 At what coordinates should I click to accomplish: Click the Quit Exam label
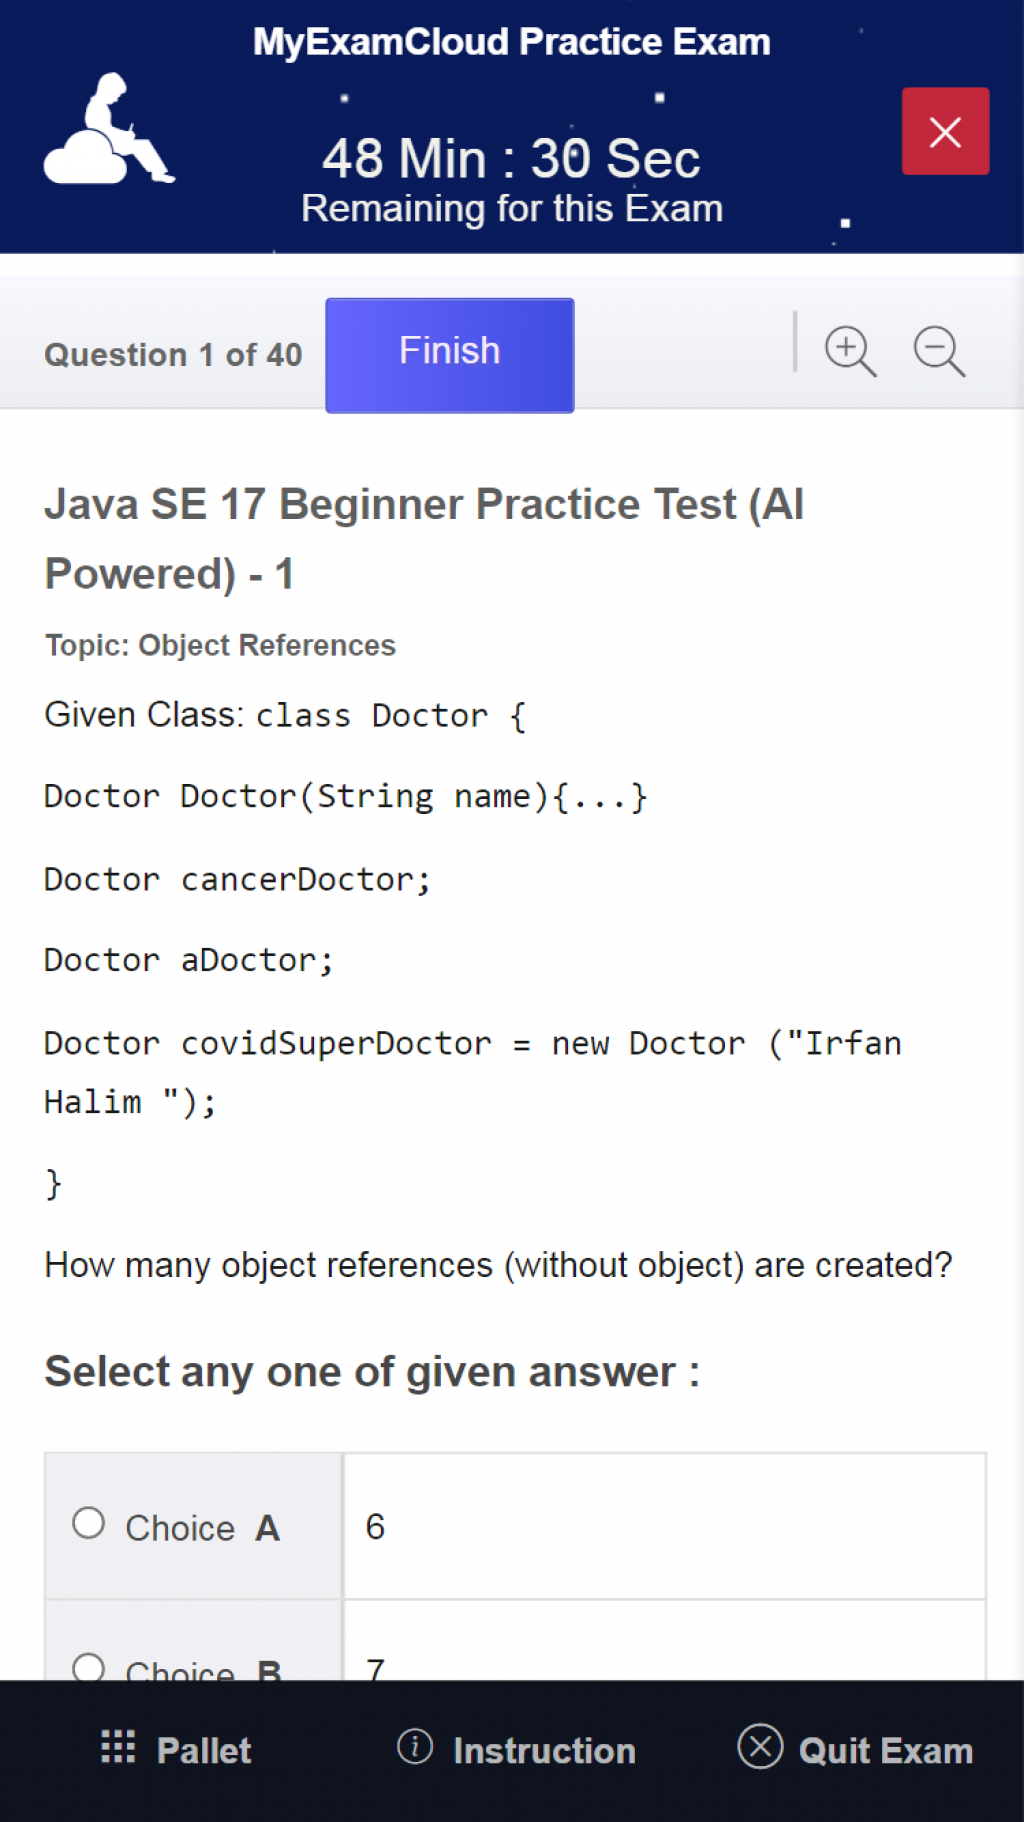click(885, 1750)
